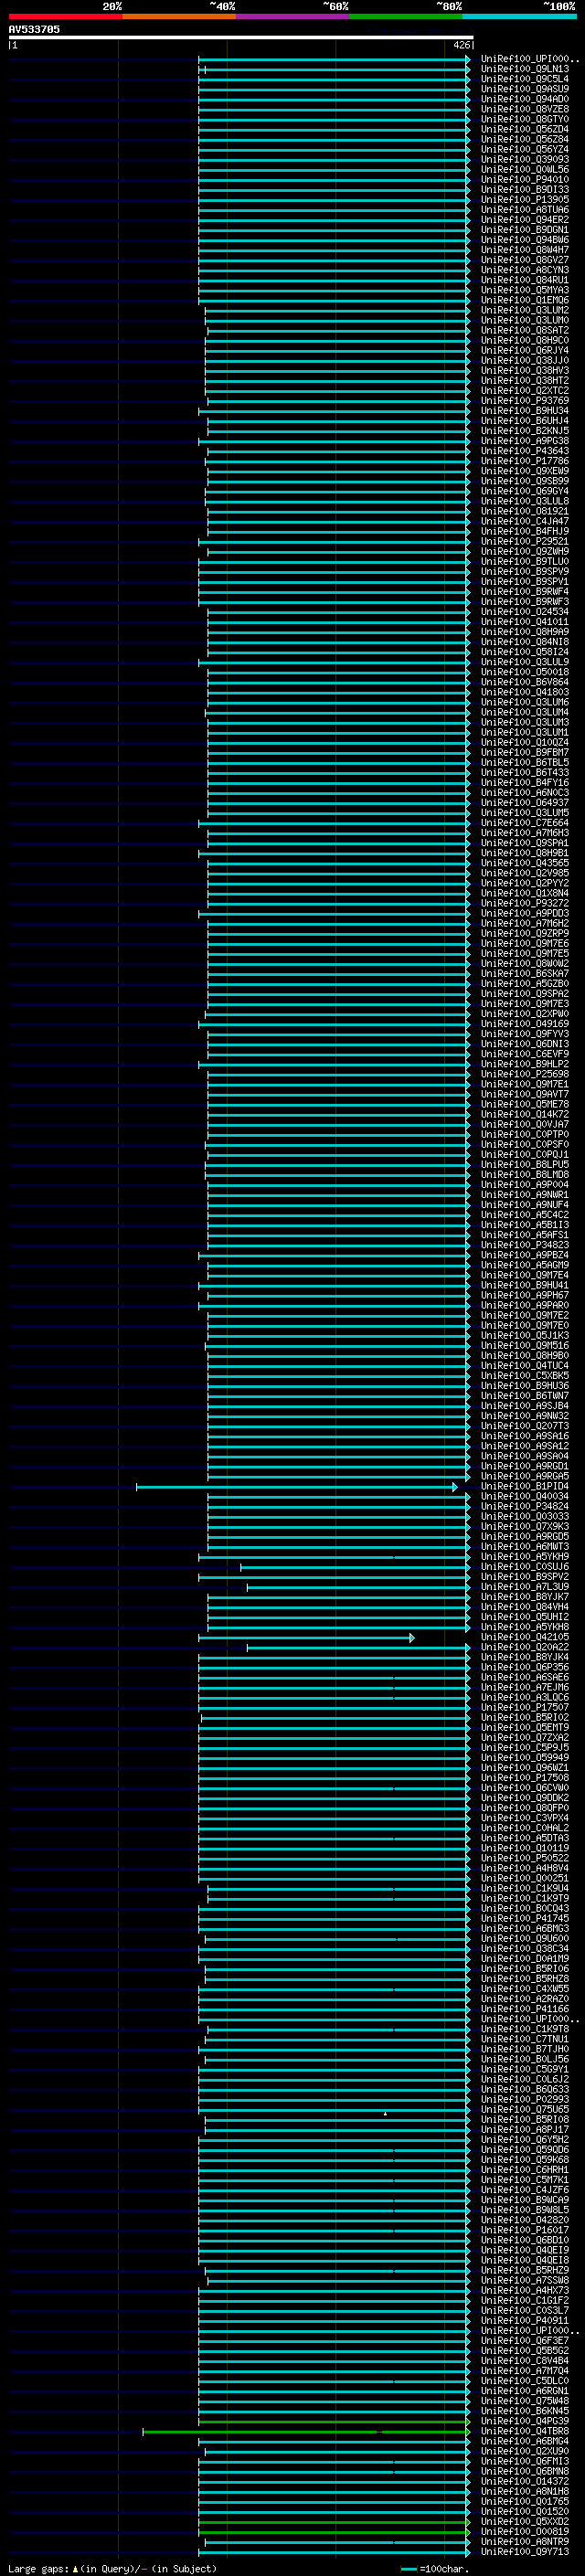Select the UniRef100_P41166 hit label
585x2576 pixels.
524,2009
